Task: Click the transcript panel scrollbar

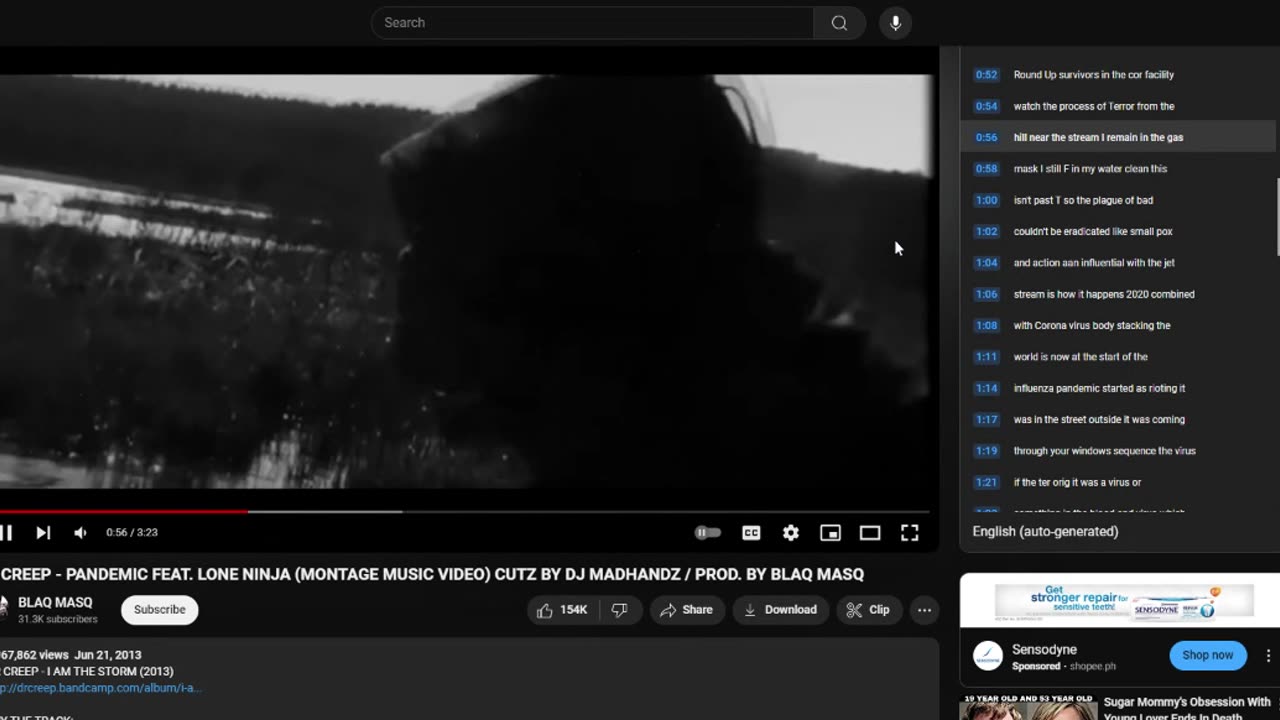Action: 1277,217
